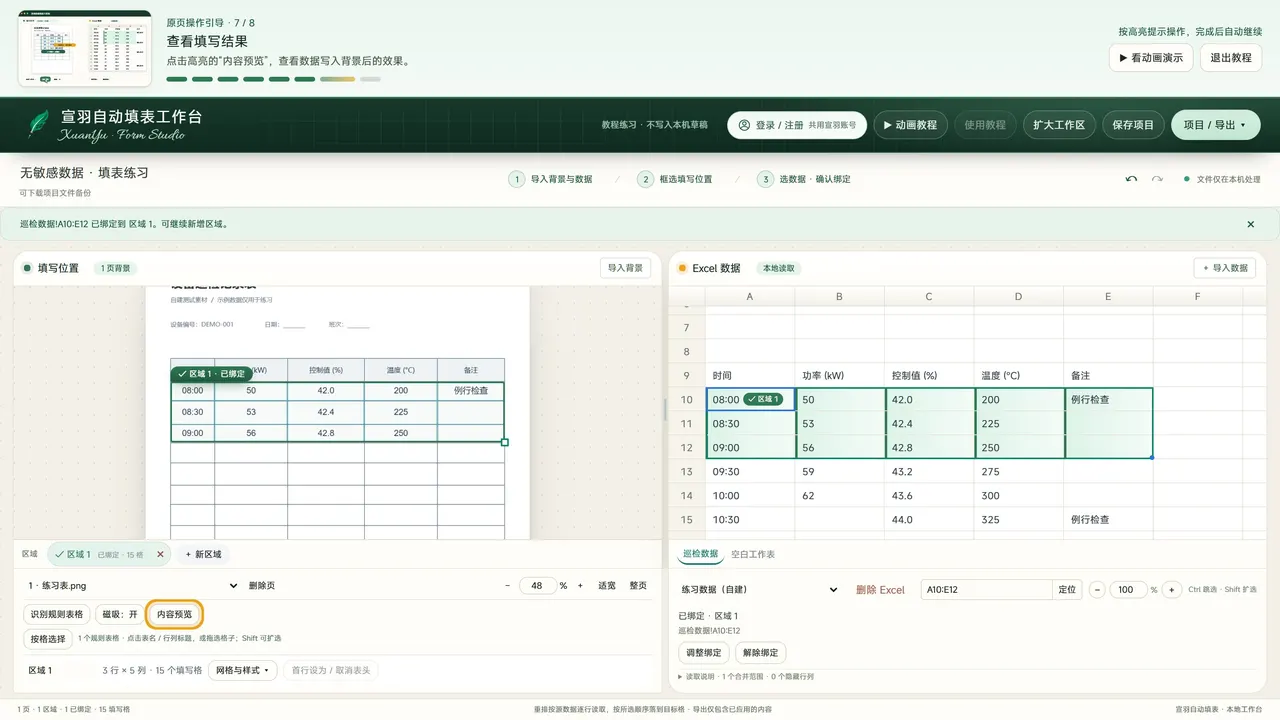
Task: Click the undo arrow icon
Action: (1131, 179)
